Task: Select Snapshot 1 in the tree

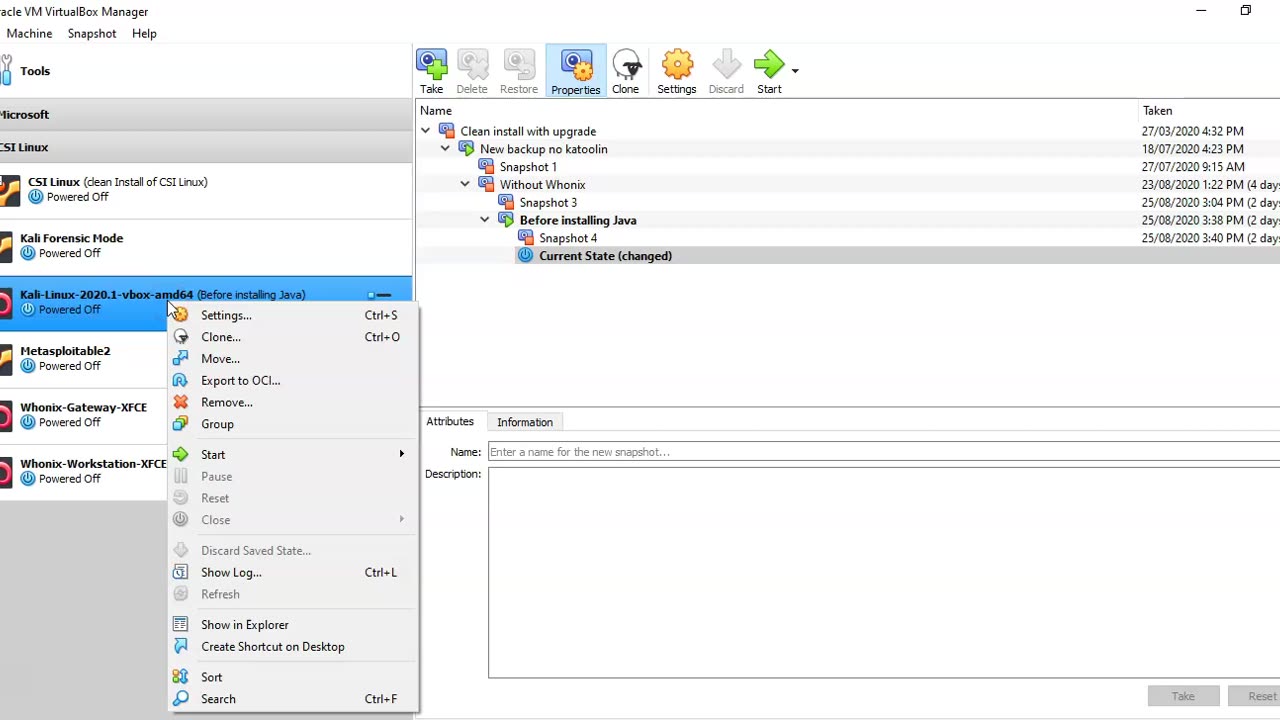Action: point(528,167)
